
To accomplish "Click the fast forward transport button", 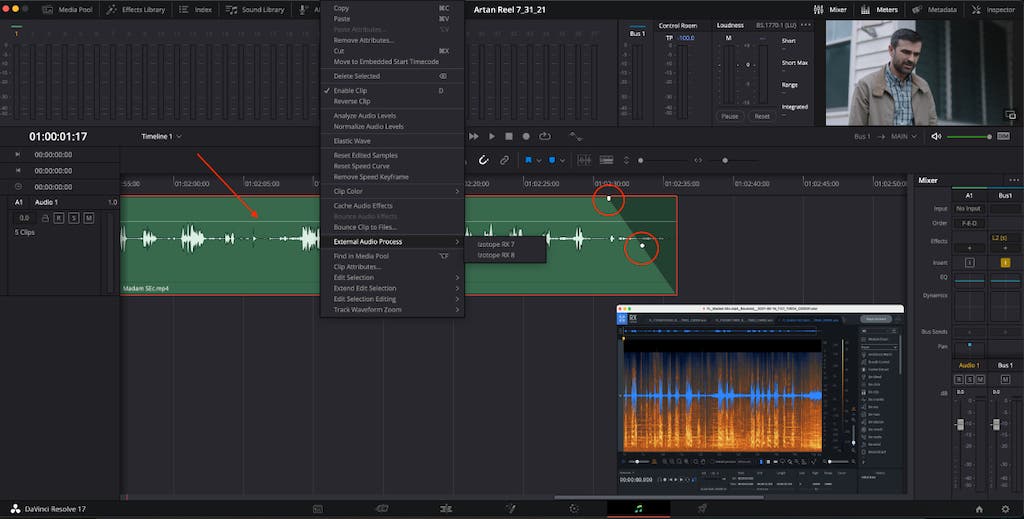I will (474, 136).
